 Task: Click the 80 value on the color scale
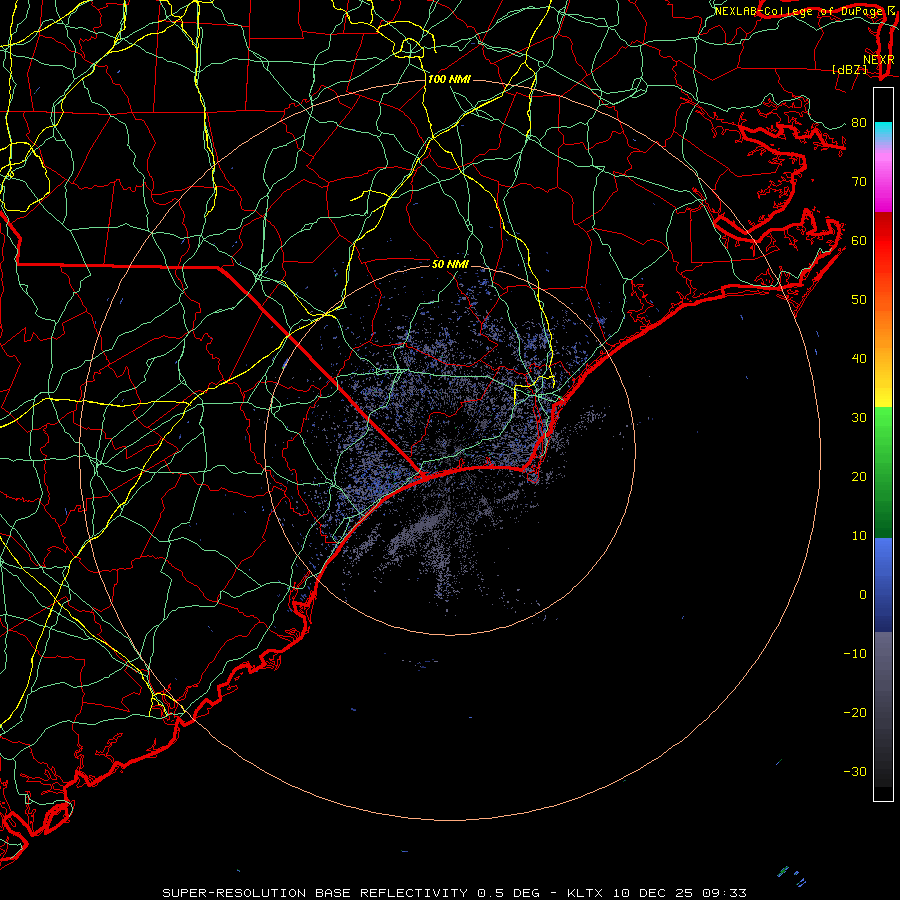pyautogui.click(x=859, y=123)
